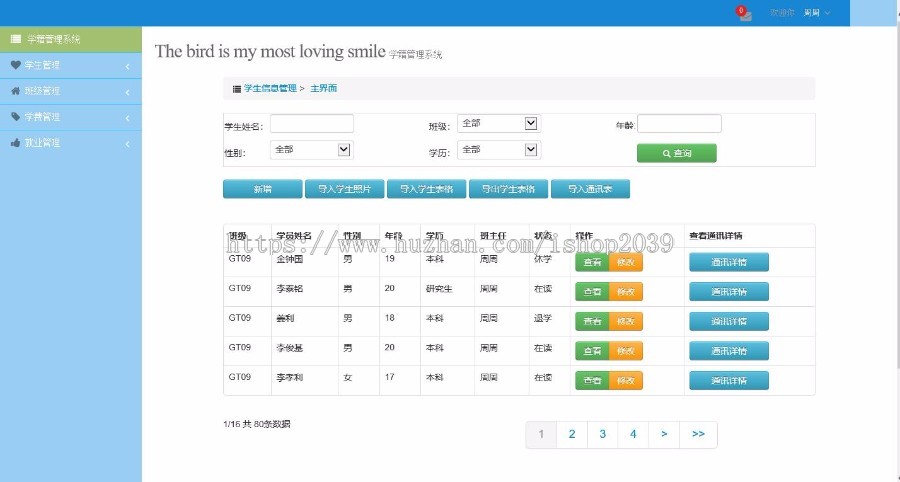The height and width of the screenshot is (482, 900).
Task: Go to page 4 in the pagination
Action: click(633, 434)
